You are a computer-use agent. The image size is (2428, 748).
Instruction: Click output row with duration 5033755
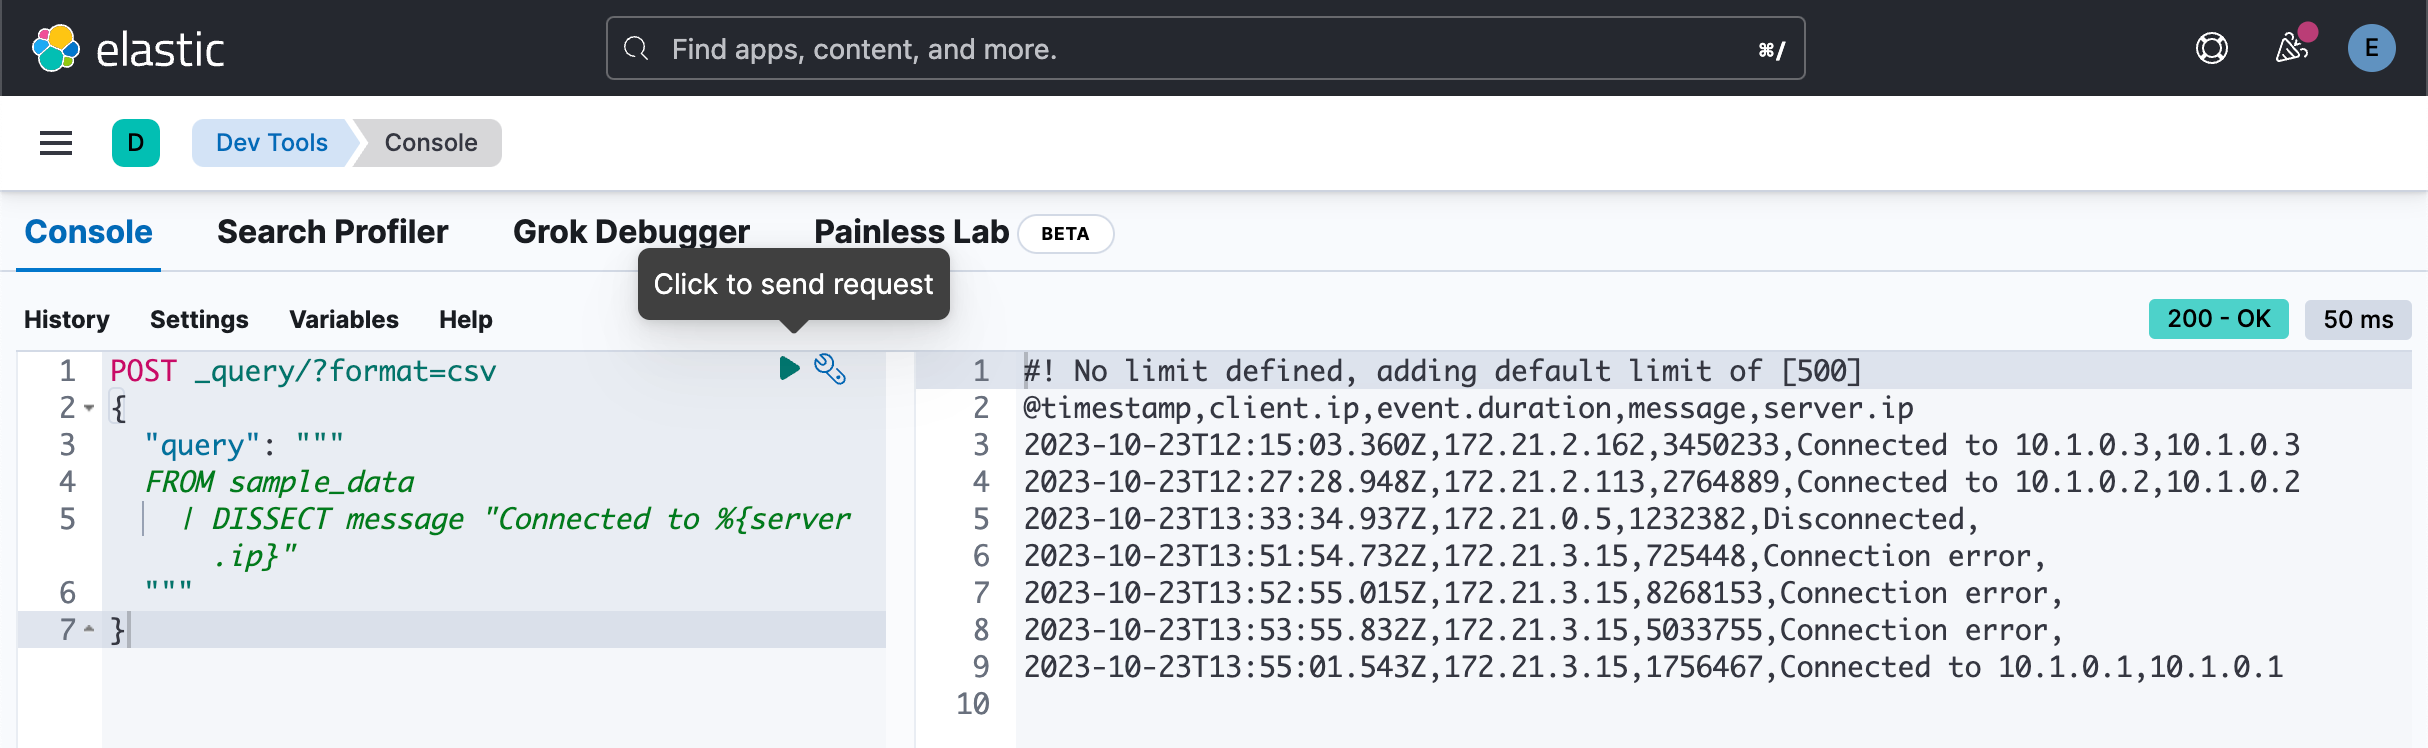pyautogui.click(x=1543, y=630)
